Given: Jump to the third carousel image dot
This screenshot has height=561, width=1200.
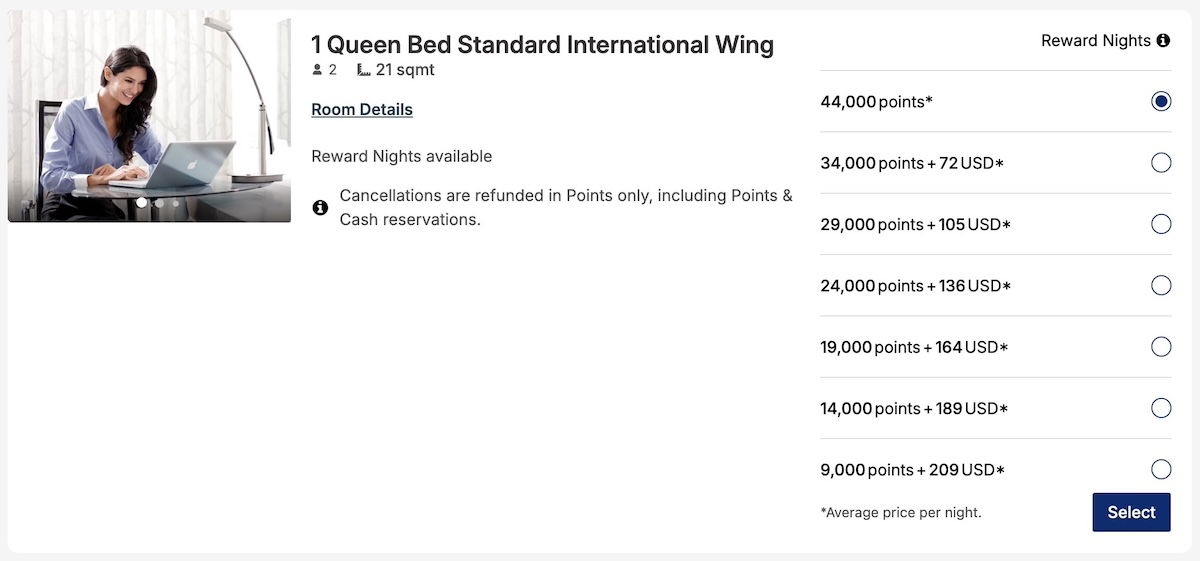Looking at the screenshot, I should [x=176, y=203].
